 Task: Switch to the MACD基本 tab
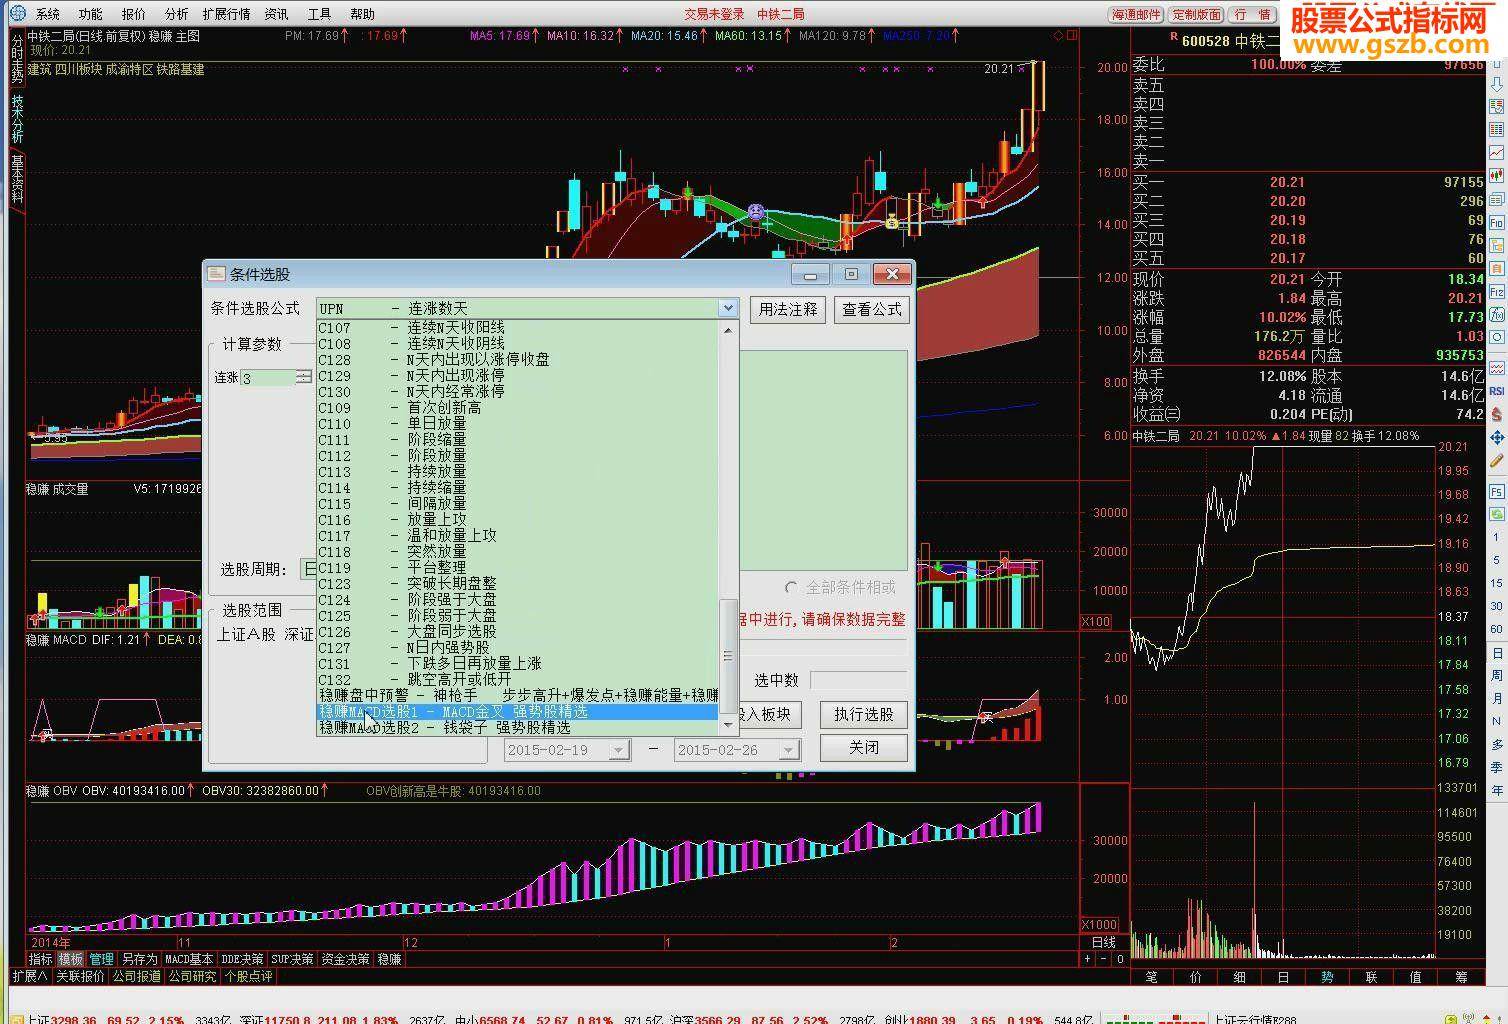point(189,959)
